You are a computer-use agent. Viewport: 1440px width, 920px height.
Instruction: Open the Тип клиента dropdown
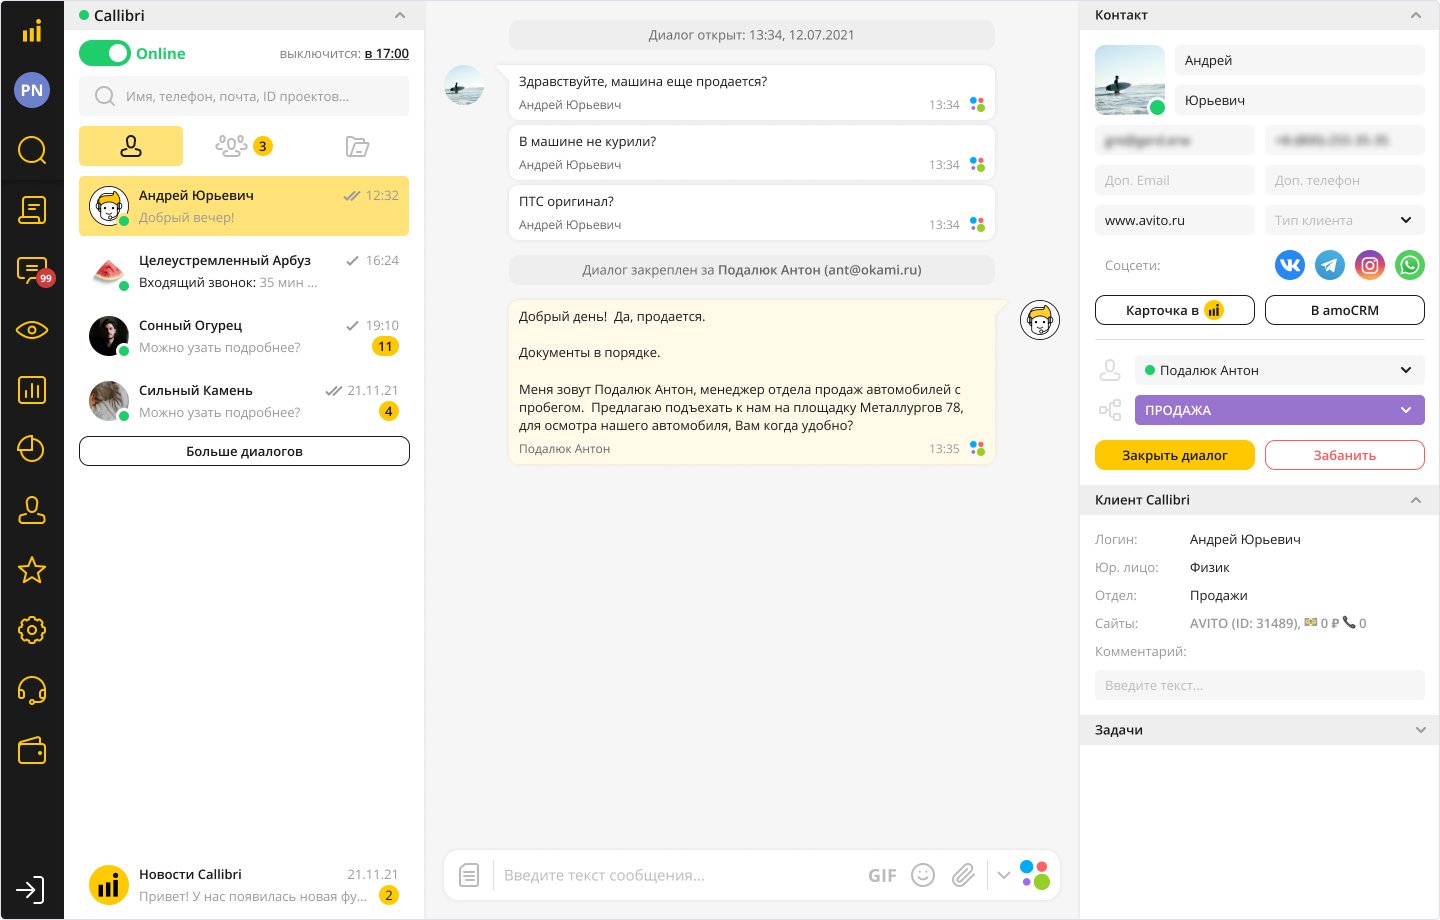pos(1344,220)
